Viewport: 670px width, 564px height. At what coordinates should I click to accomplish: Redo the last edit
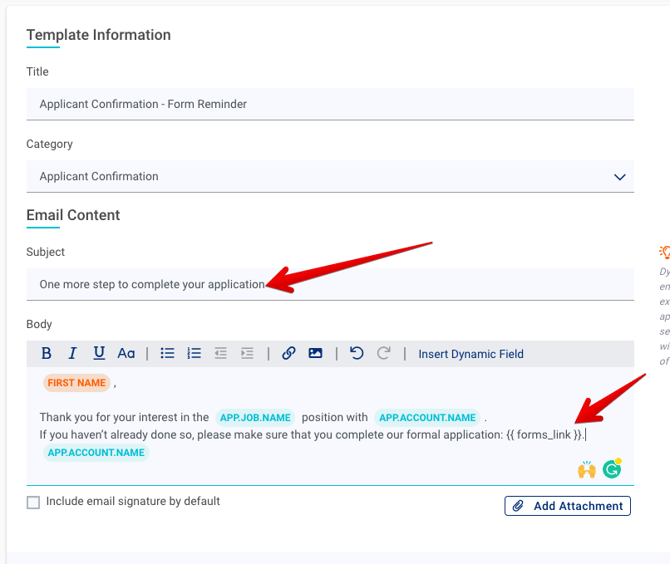coord(383,353)
